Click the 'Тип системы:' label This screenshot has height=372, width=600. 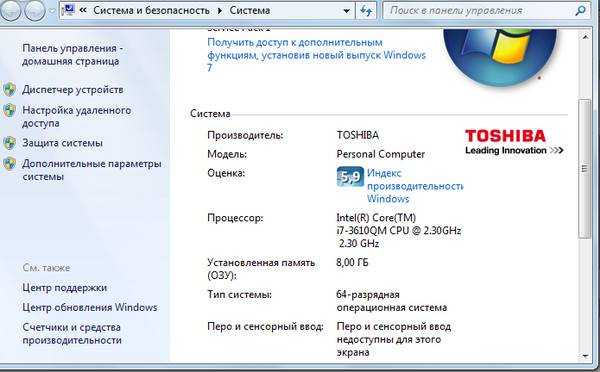[240, 295]
